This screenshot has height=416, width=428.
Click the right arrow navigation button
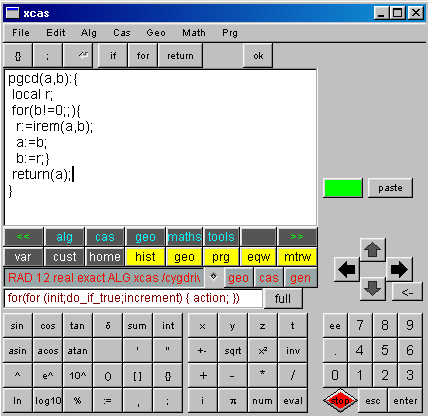click(x=399, y=269)
